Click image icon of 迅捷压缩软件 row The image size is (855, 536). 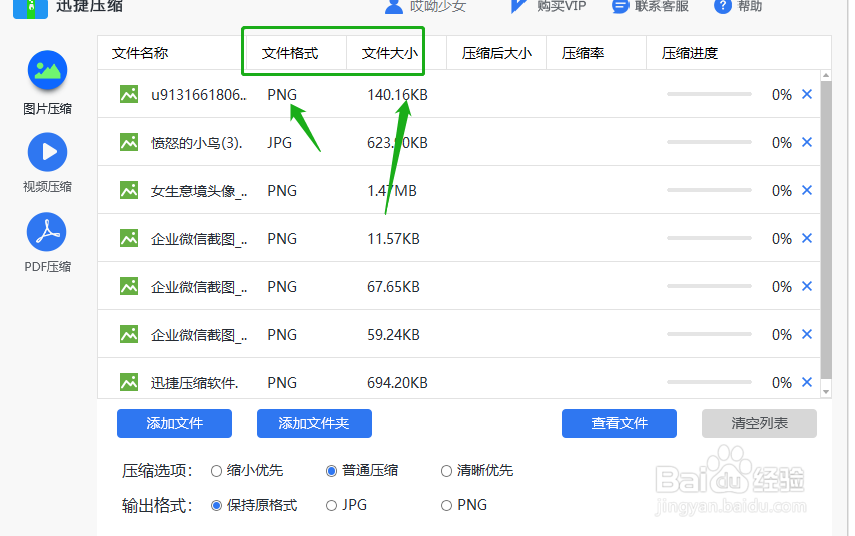pyautogui.click(x=129, y=382)
